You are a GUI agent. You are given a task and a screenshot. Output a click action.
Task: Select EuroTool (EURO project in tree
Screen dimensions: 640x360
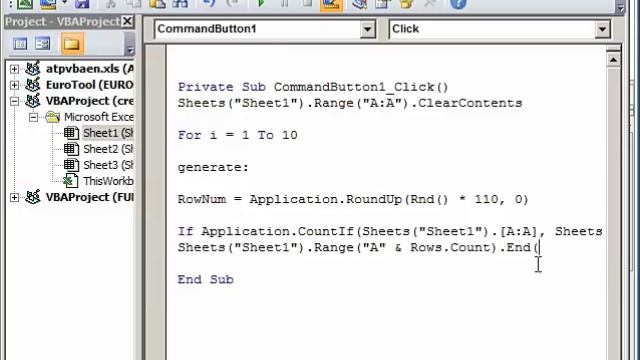[x=90, y=85]
